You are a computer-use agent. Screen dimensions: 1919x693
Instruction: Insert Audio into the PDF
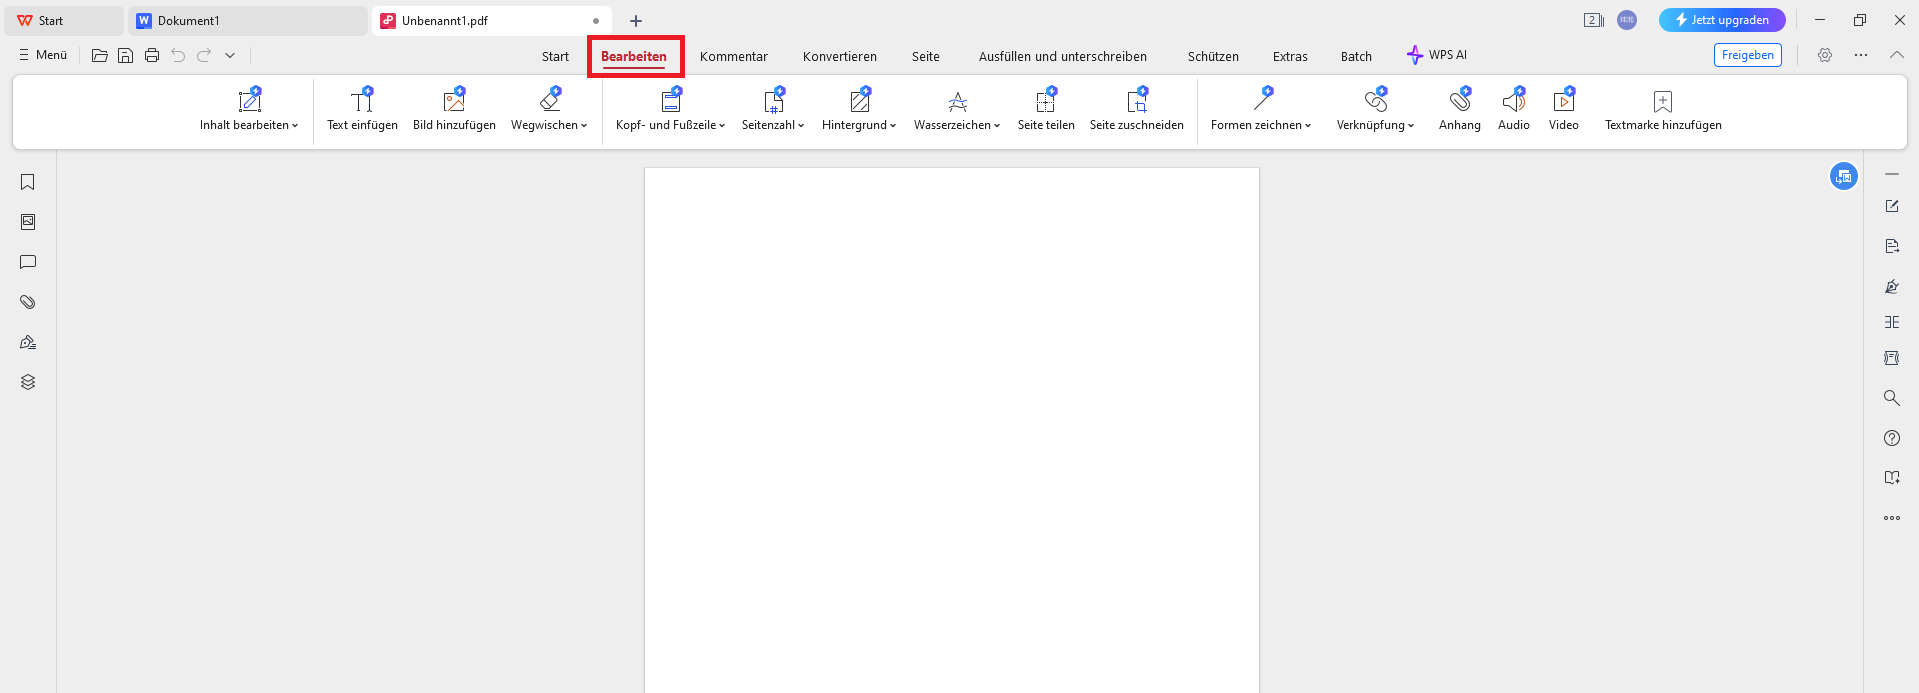(1514, 111)
